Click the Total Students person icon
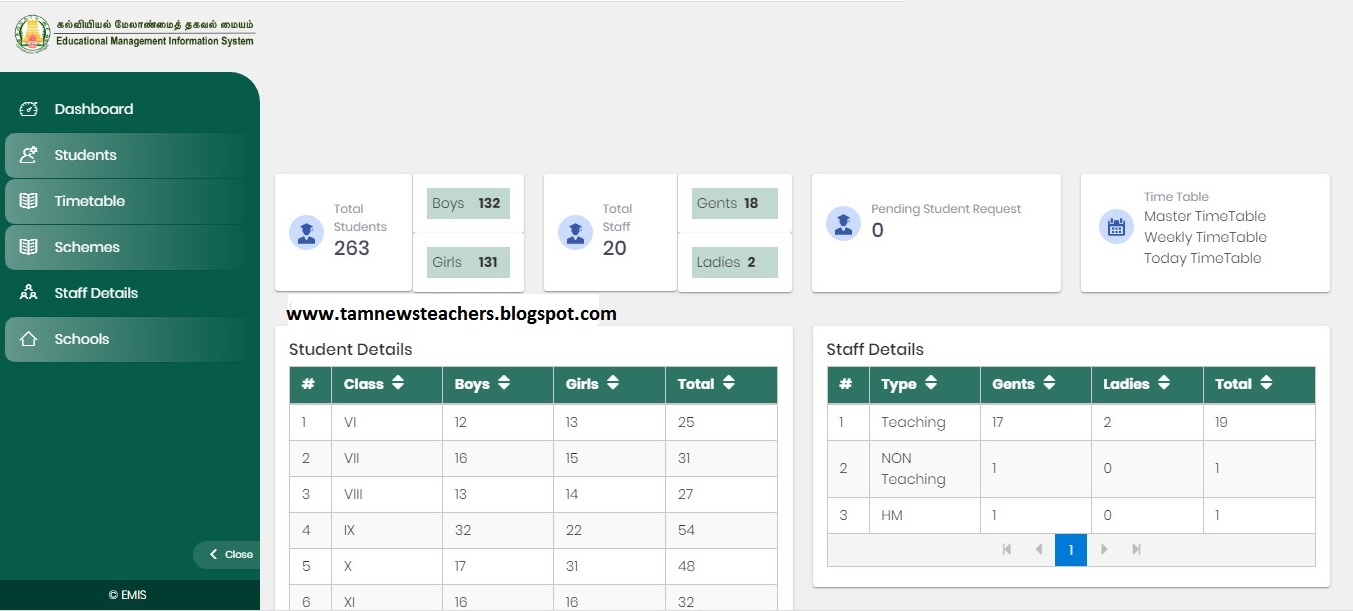 pyautogui.click(x=306, y=232)
